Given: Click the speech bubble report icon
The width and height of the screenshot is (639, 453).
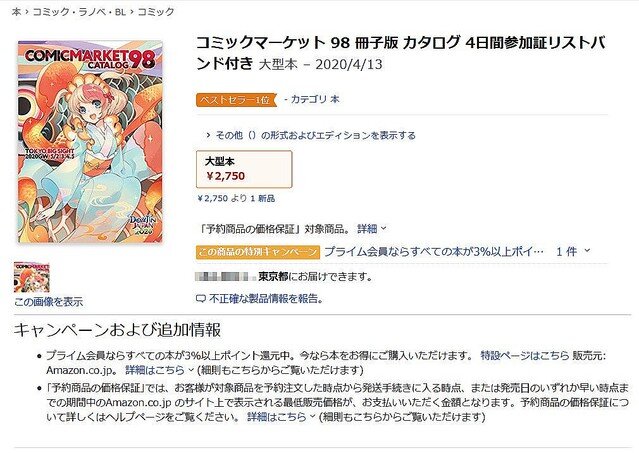Looking at the screenshot, I should 201,299.
